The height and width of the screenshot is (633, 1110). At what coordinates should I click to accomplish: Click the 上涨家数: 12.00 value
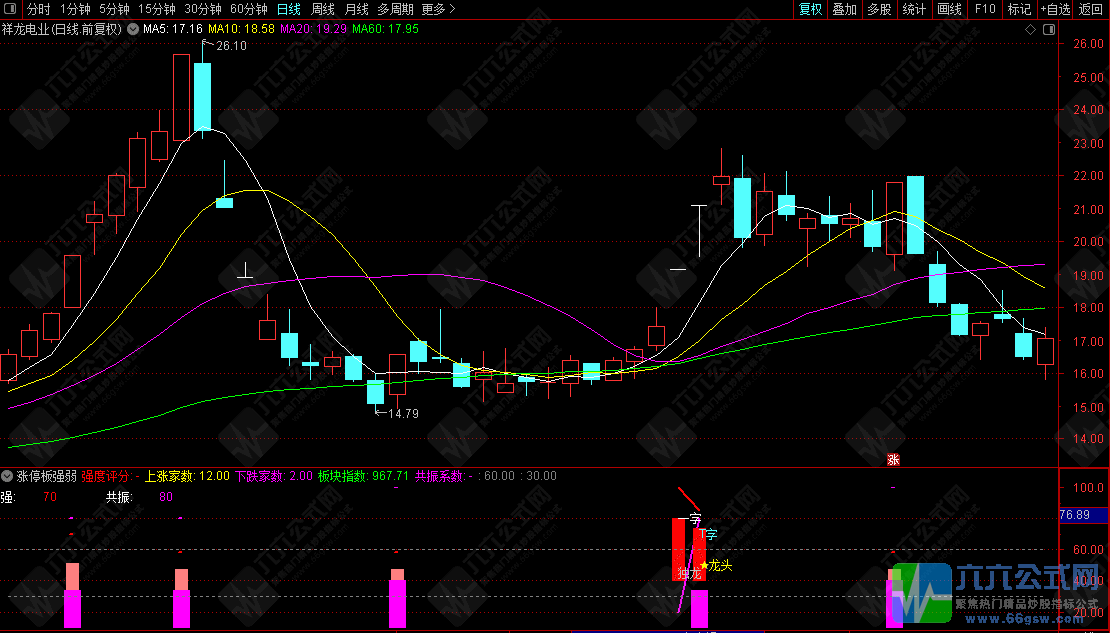188,476
